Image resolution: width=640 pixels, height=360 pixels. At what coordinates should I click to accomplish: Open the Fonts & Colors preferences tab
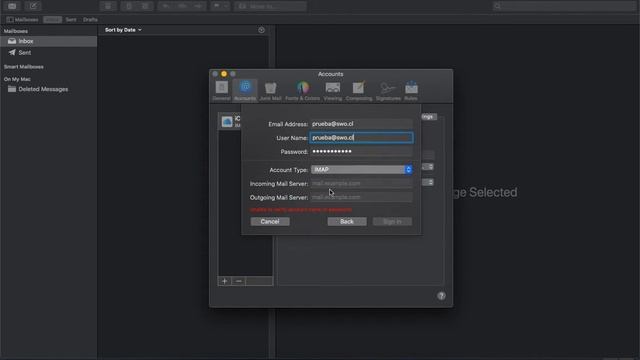(x=302, y=91)
